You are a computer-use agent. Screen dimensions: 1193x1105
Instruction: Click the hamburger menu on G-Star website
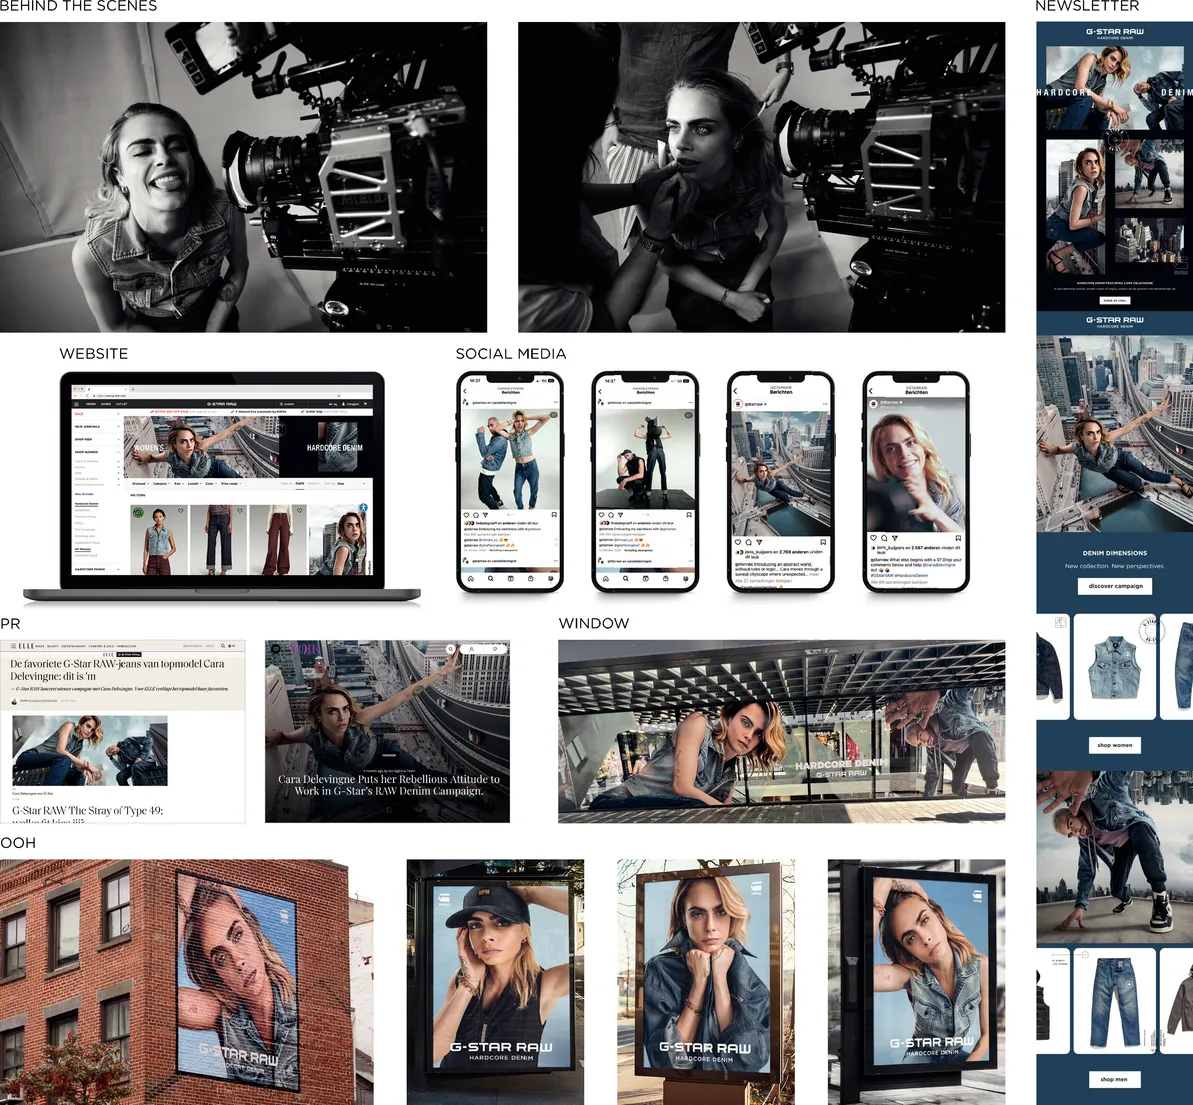pyautogui.click(x=76, y=404)
